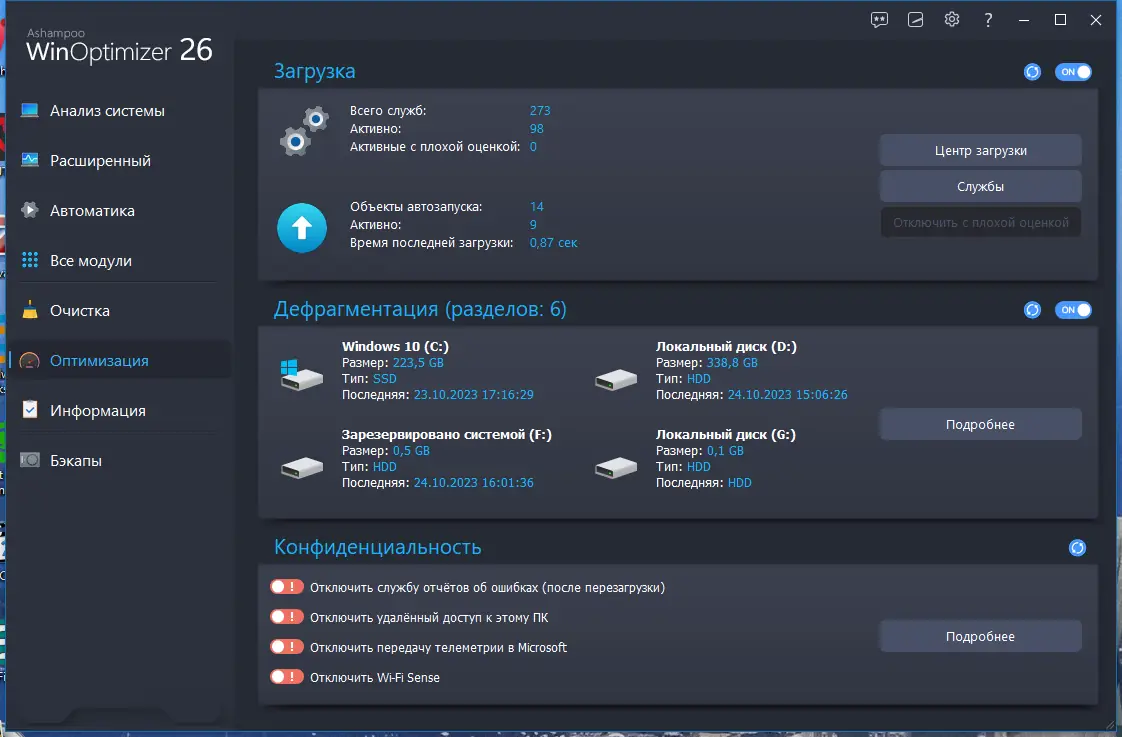The image size is (1122, 737).
Task: Click the Автоматика sidebar icon
Action: [x=29, y=210]
